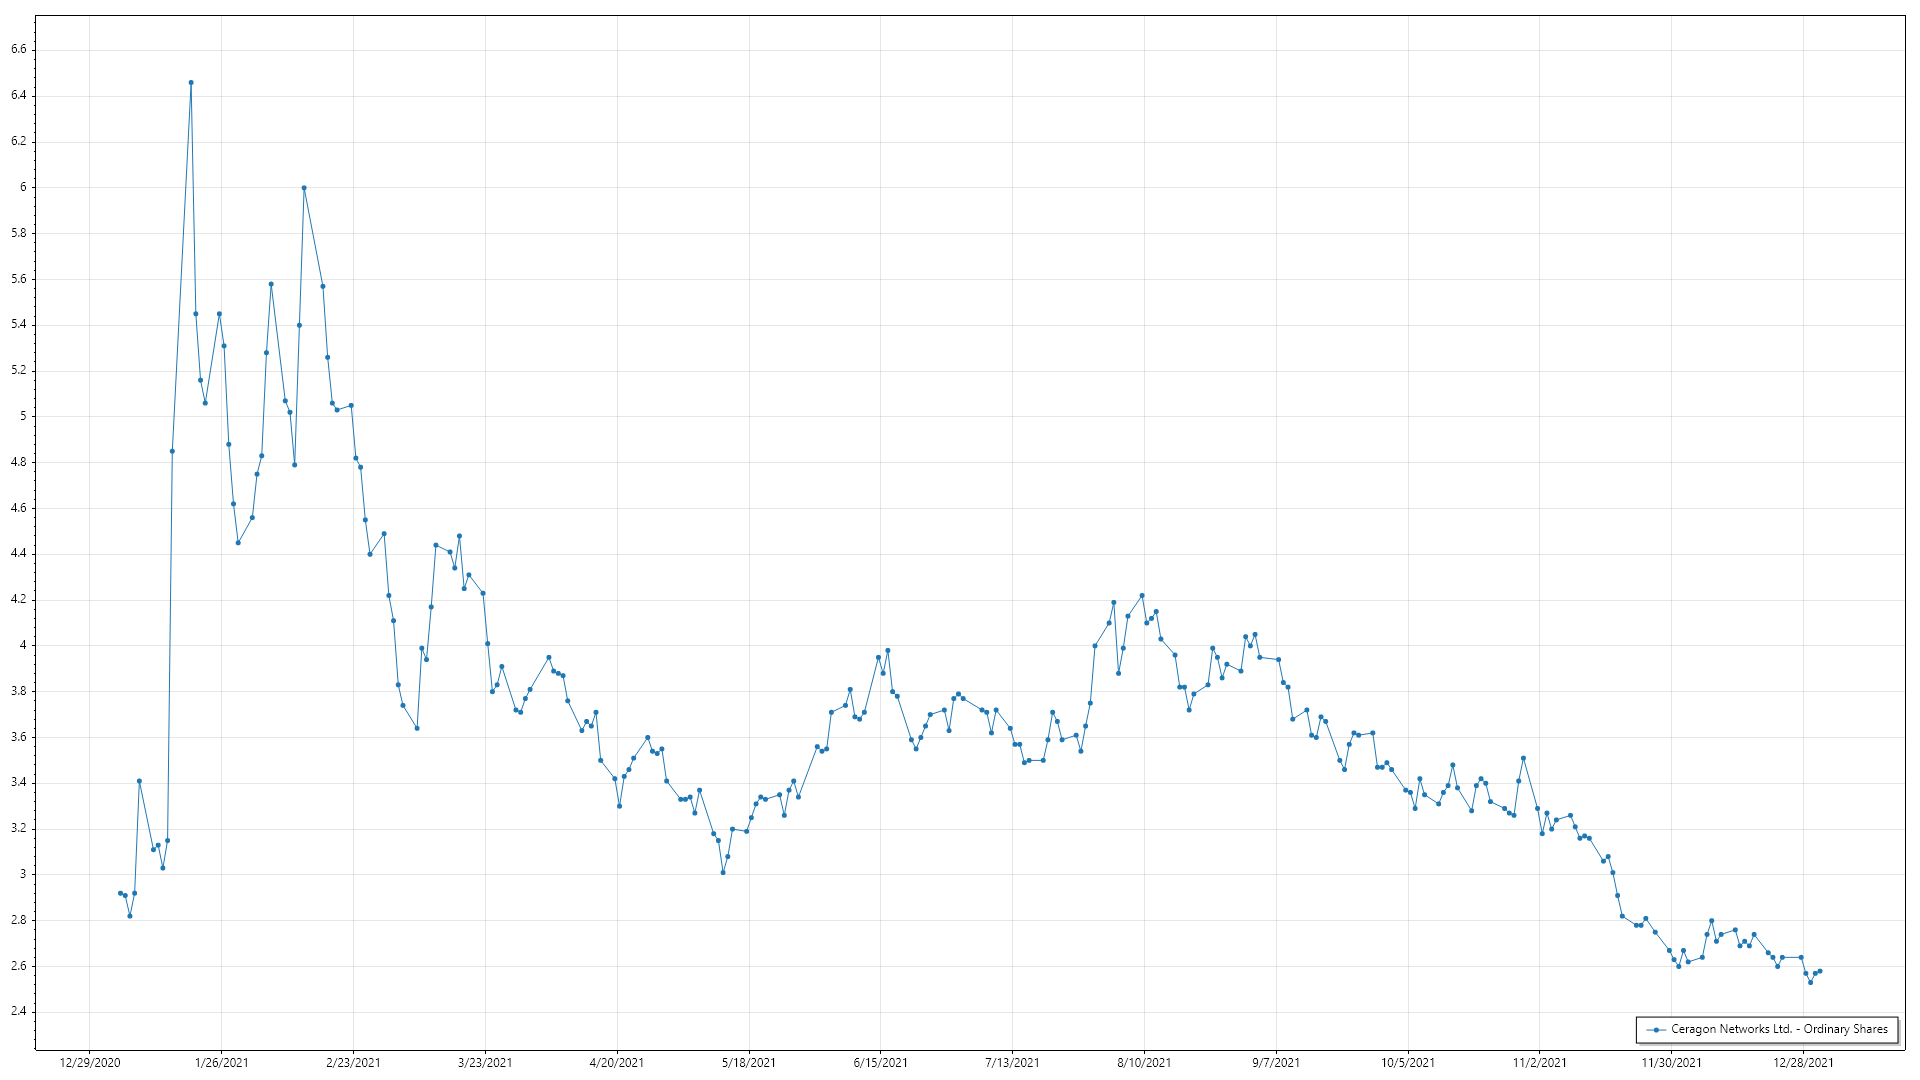The height and width of the screenshot is (1080, 1920).
Task: Click the data point peak at 6
Action: [x=304, y=188]
